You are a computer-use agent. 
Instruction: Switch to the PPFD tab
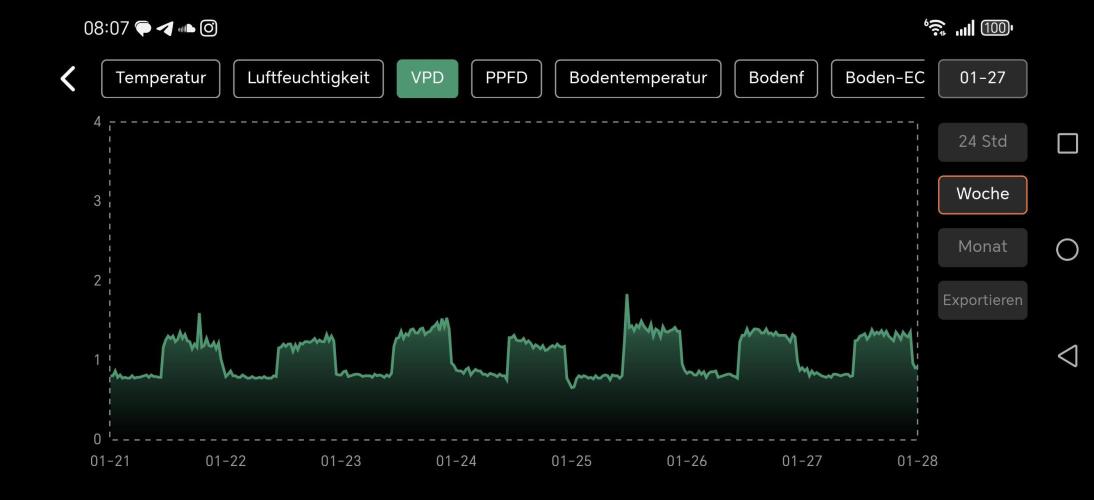click(x=507, y=78)
